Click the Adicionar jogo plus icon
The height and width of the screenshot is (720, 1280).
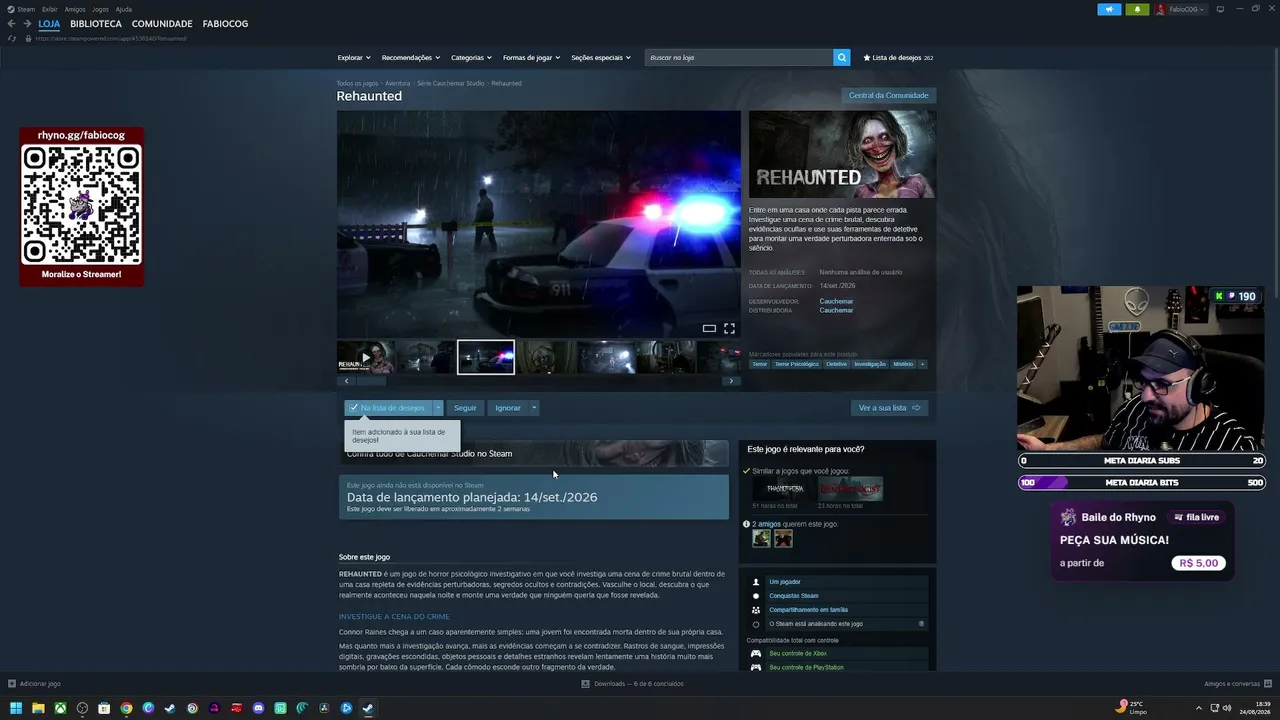tap(12, 684)
